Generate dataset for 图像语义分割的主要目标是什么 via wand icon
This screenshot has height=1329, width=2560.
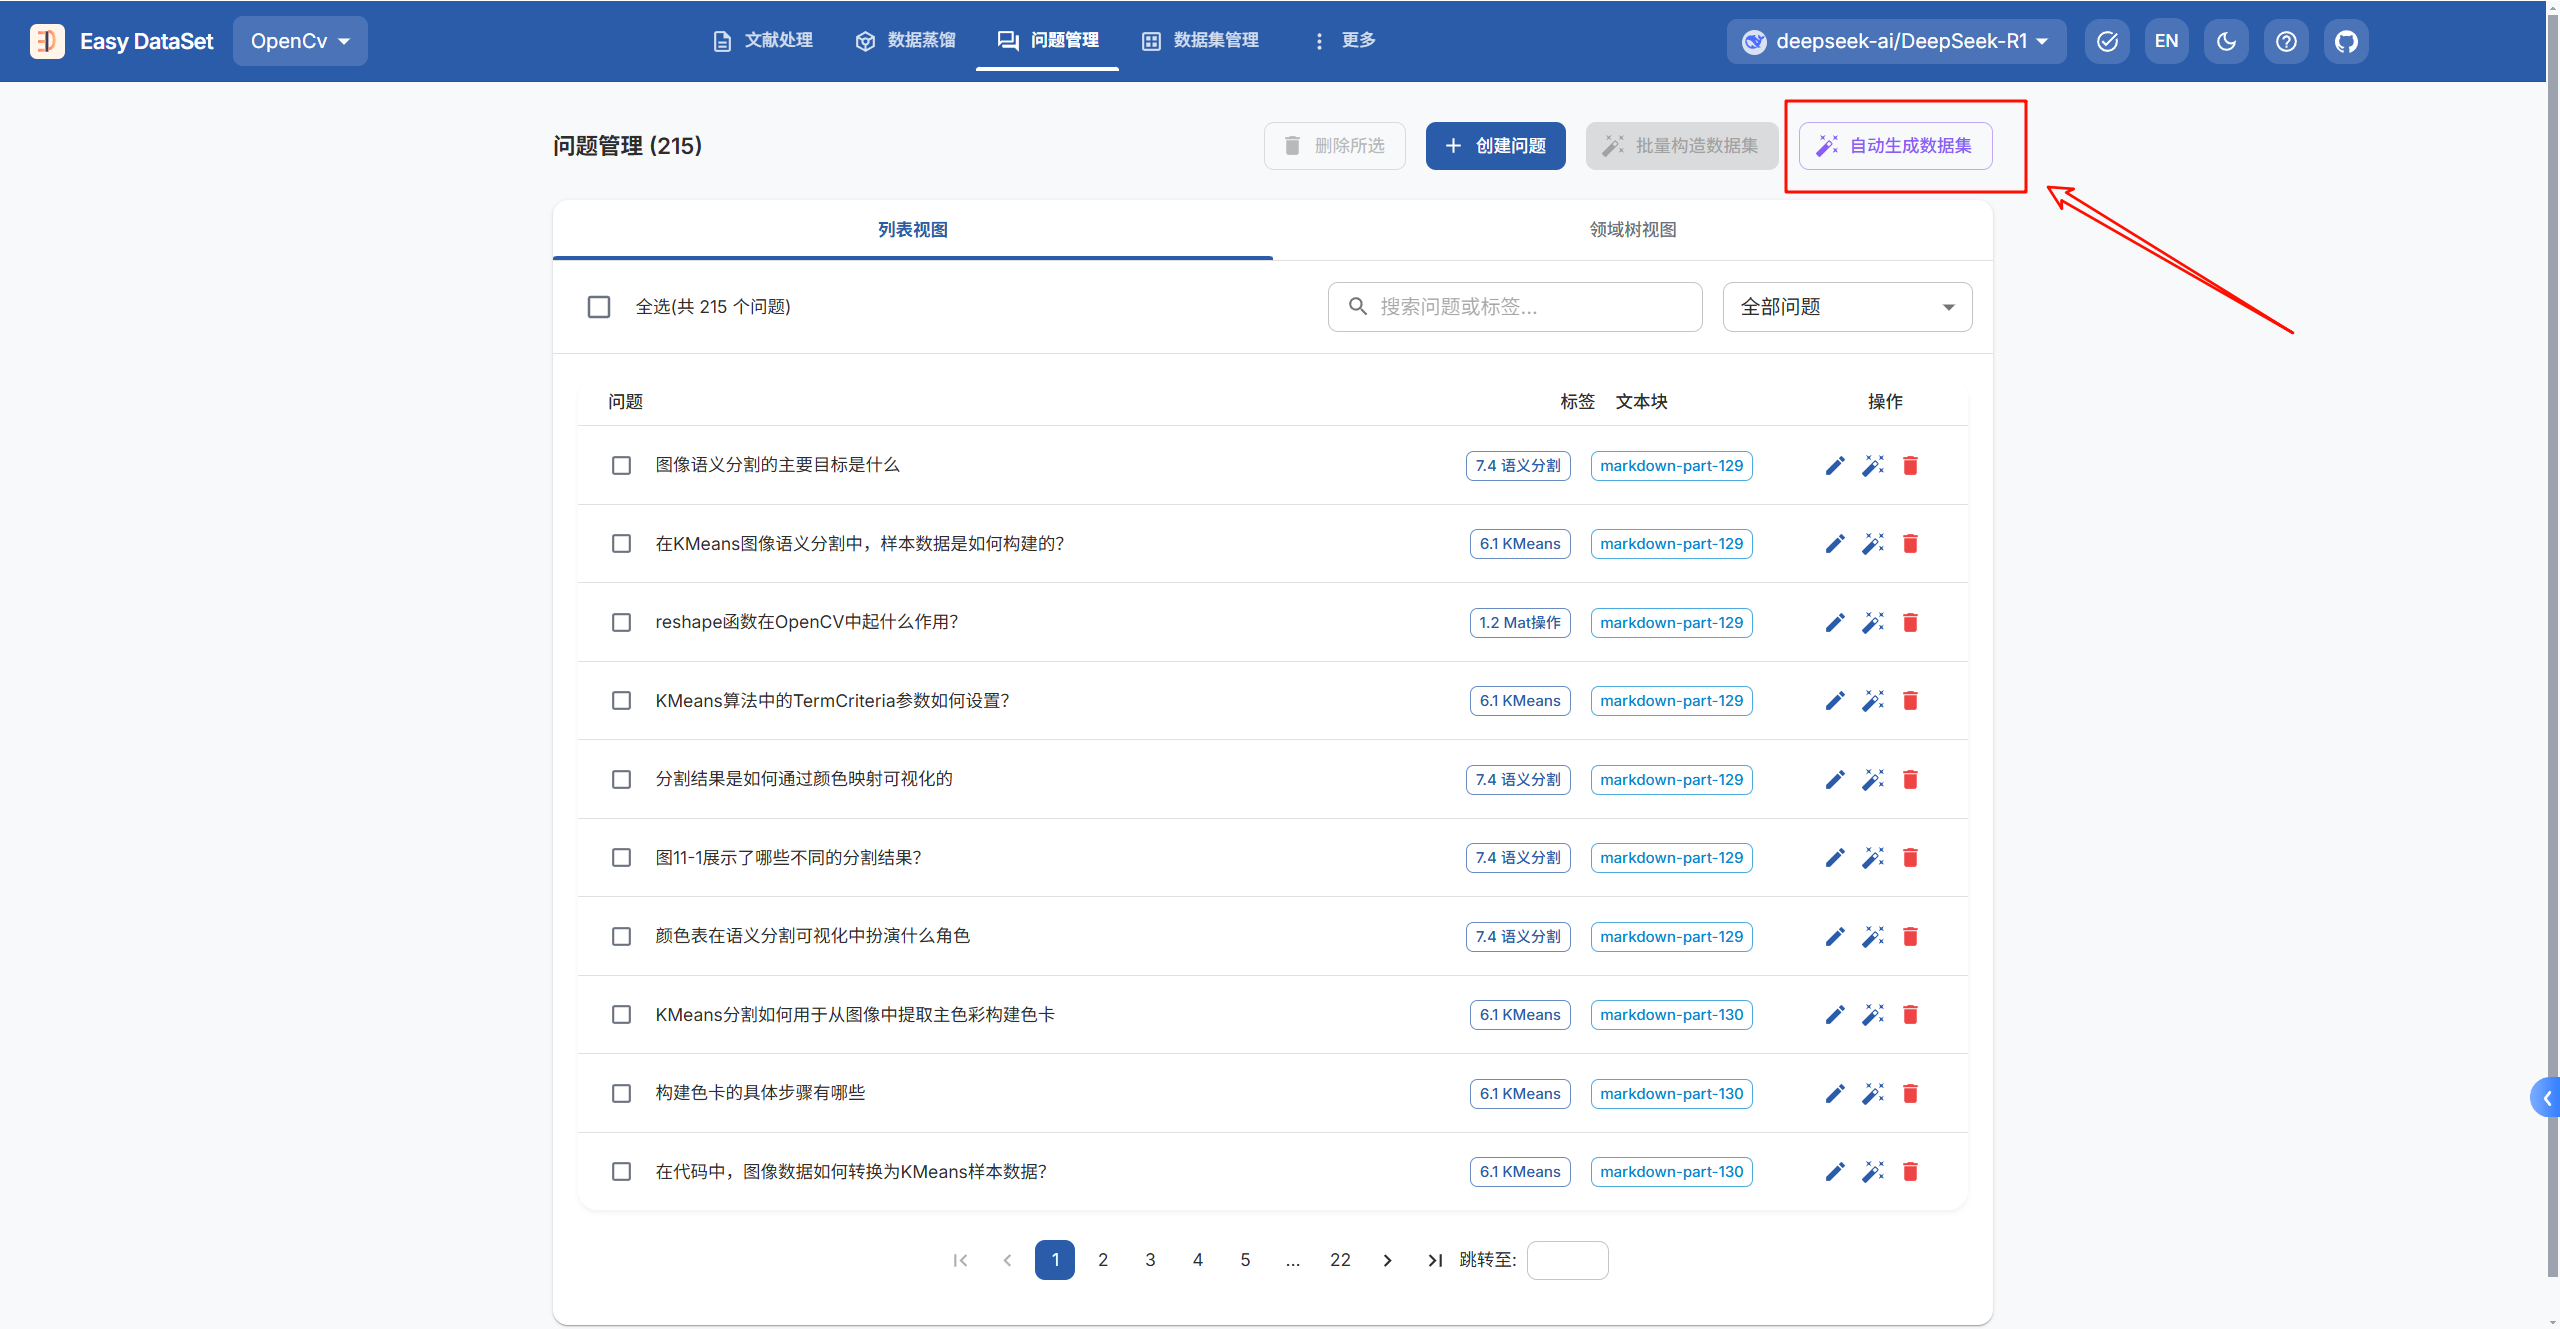pos(1872,466)
